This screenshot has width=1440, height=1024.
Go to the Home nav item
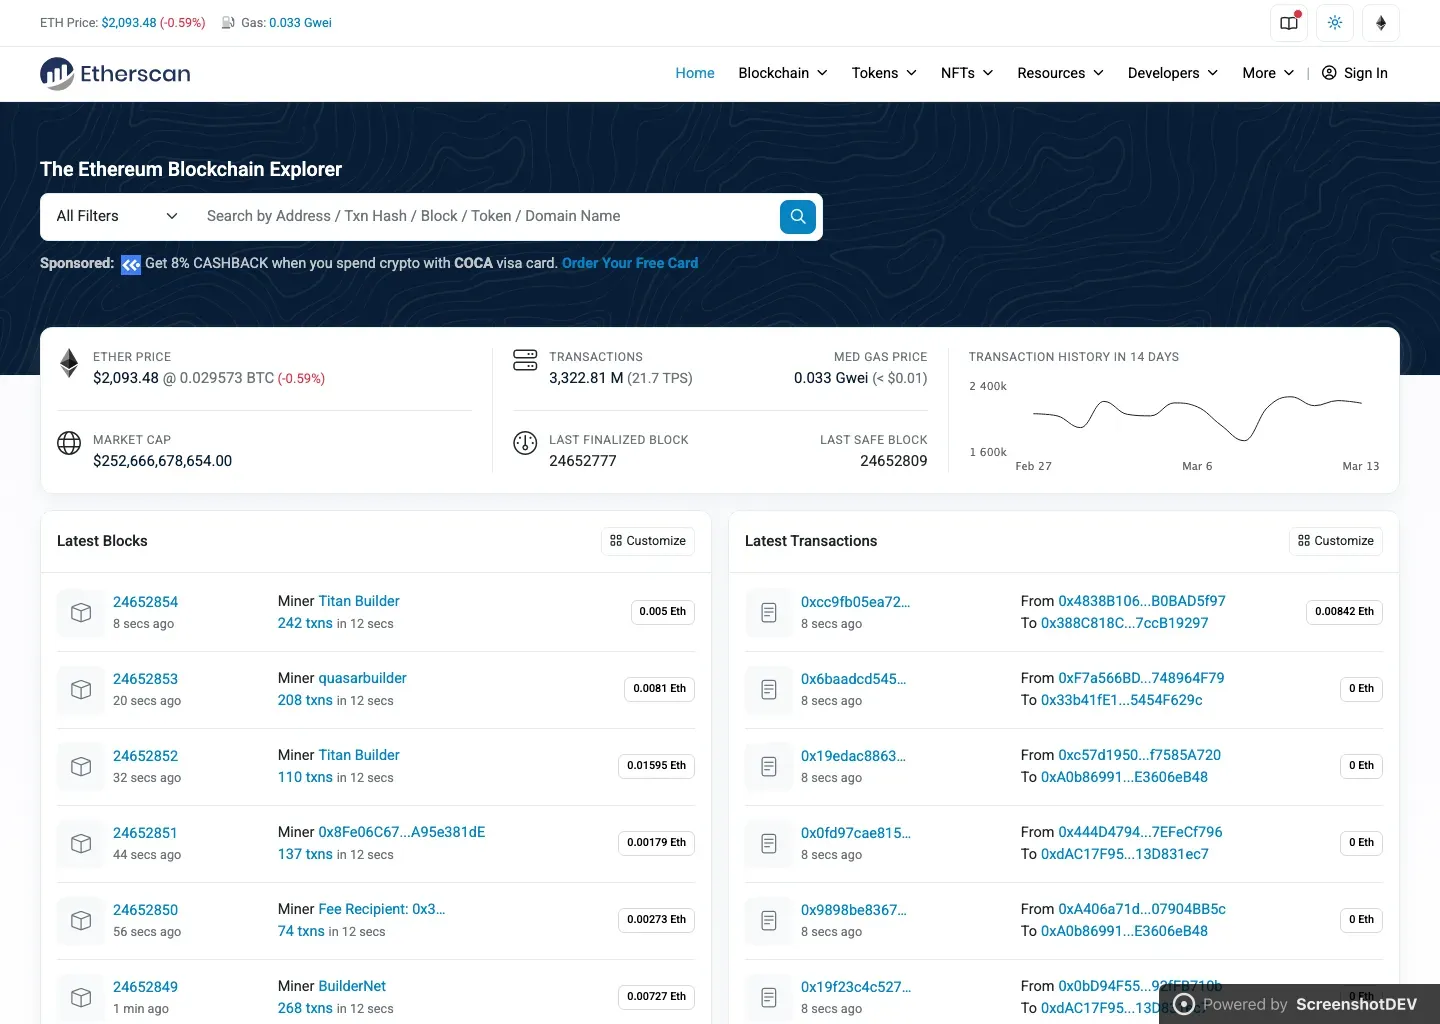point(695,73)
